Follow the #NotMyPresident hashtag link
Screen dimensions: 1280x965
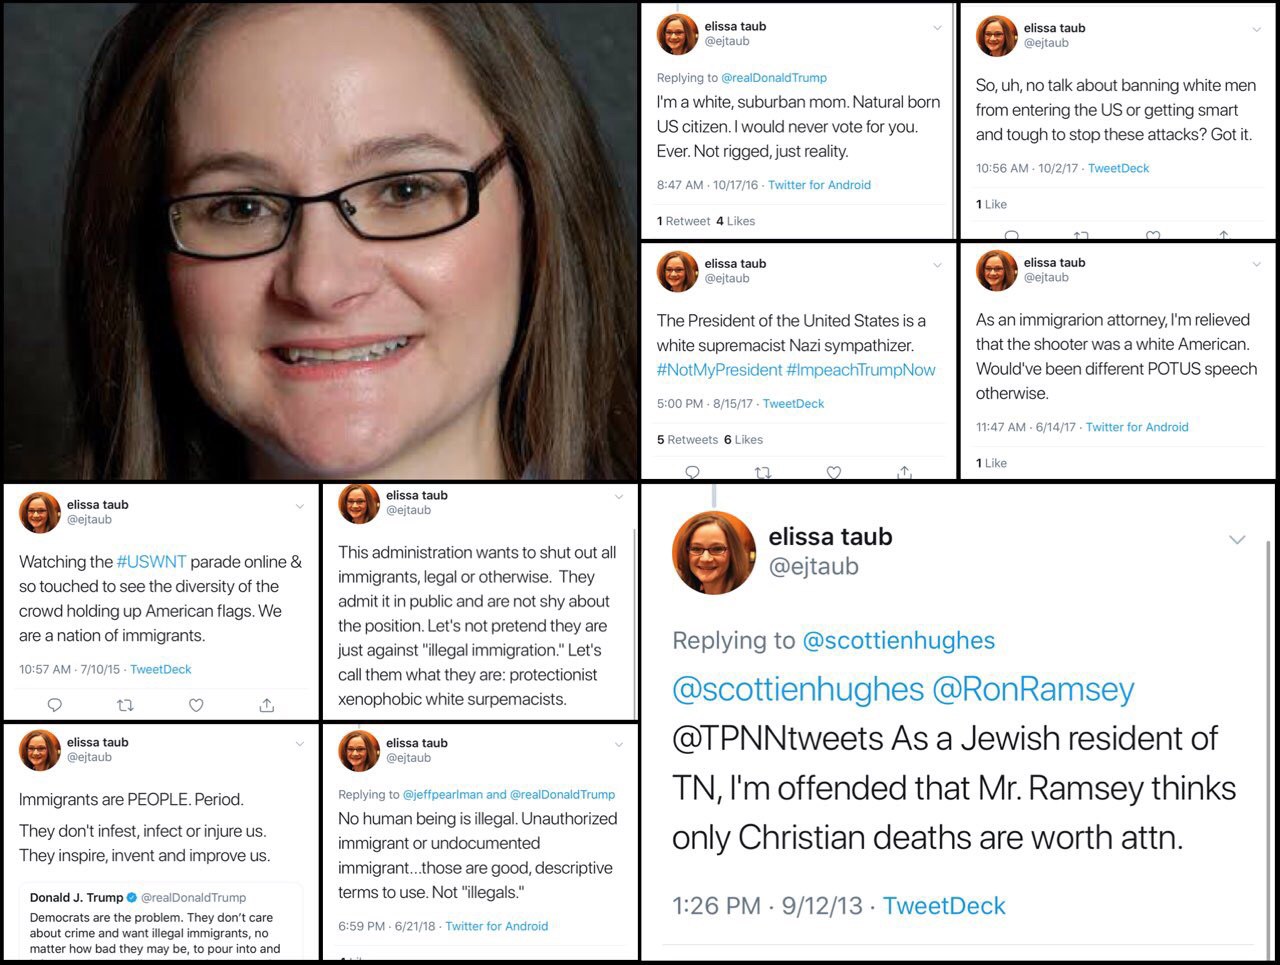(x=719, y=370)
